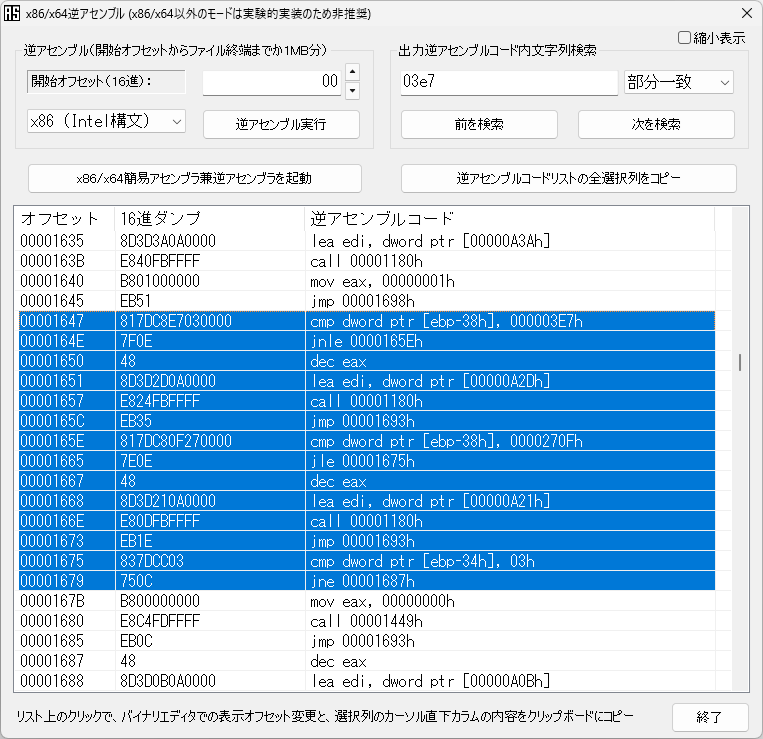Click the 前を検索 button
This screenshot has height=739, width=763.
(x=479, y=124)
